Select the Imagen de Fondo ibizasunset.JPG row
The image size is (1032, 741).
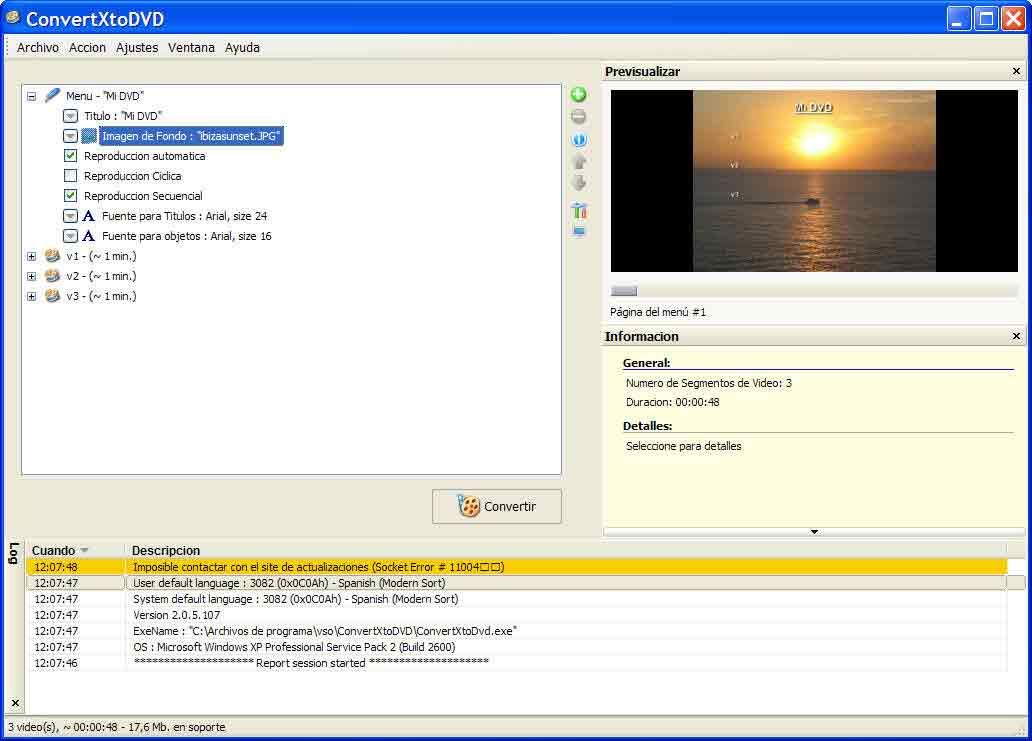(191, 136)
